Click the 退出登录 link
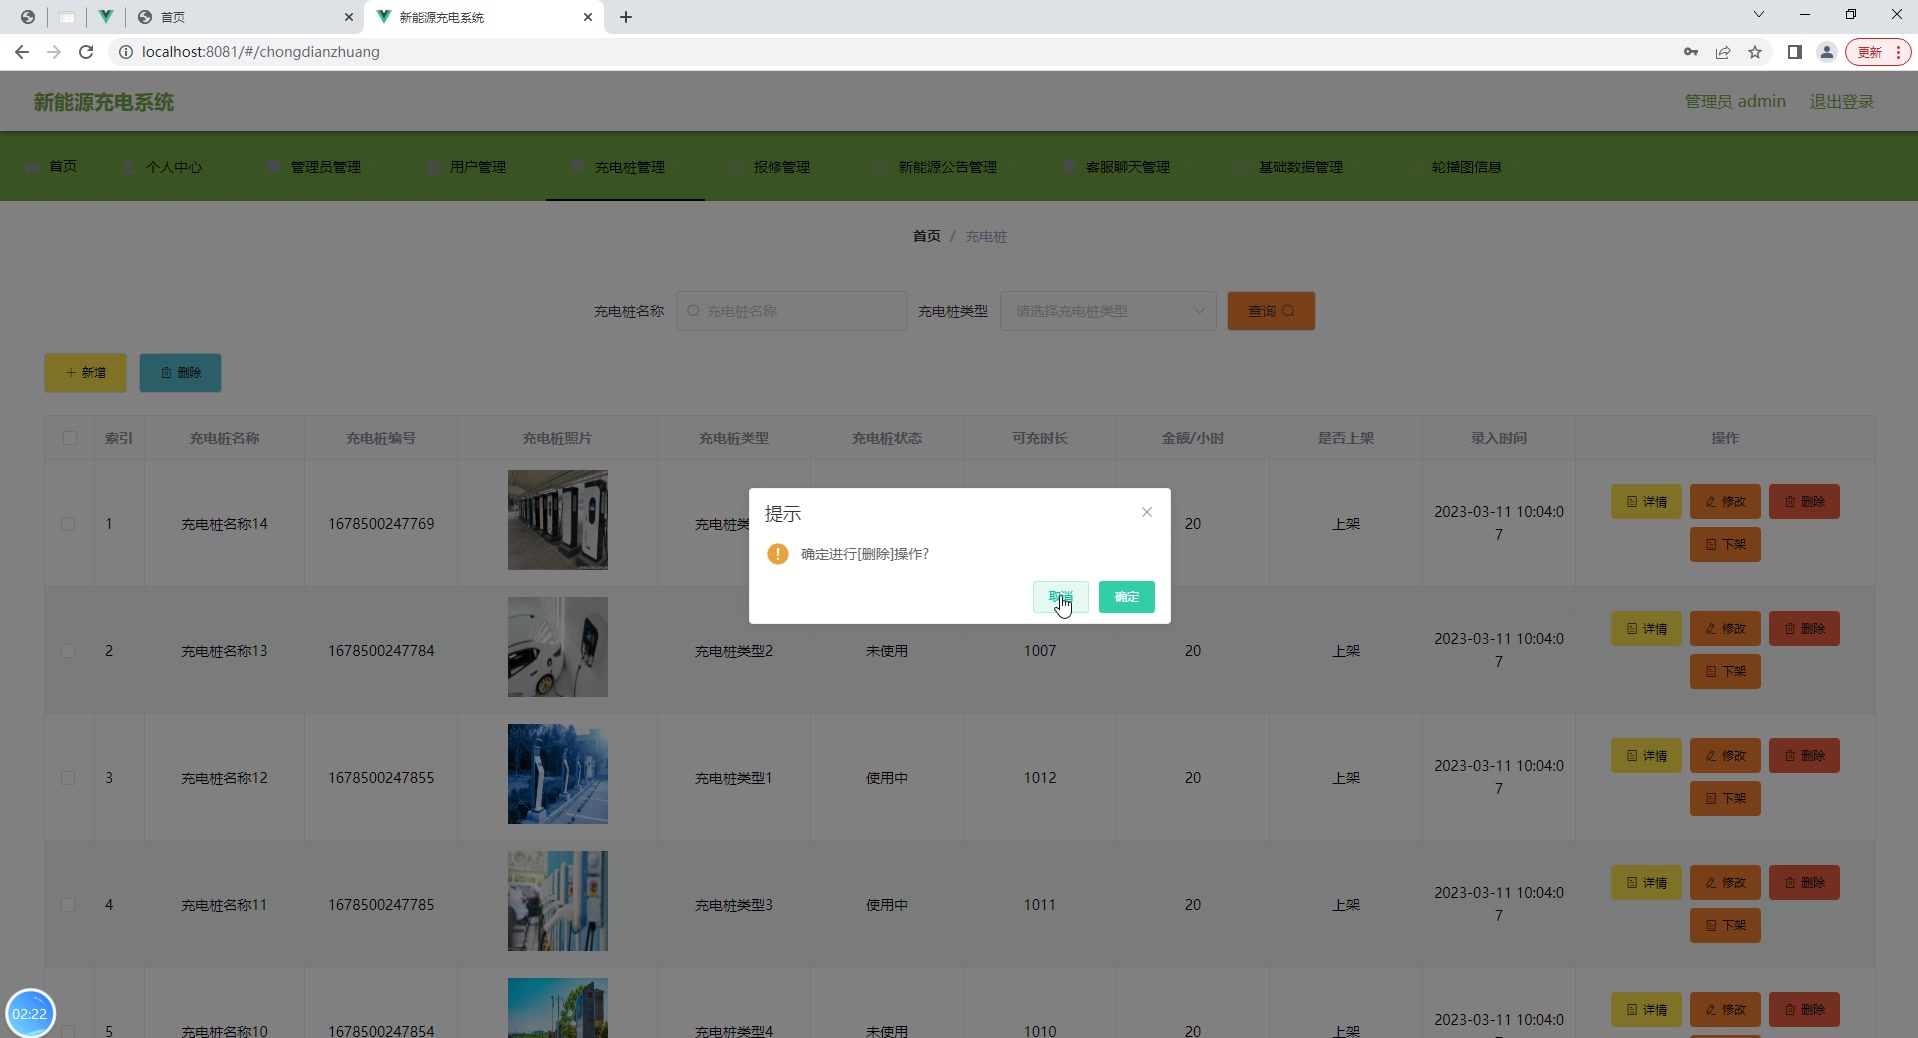The height and width of the screenshot is (1038, 1918). (x=1842, y=102)
